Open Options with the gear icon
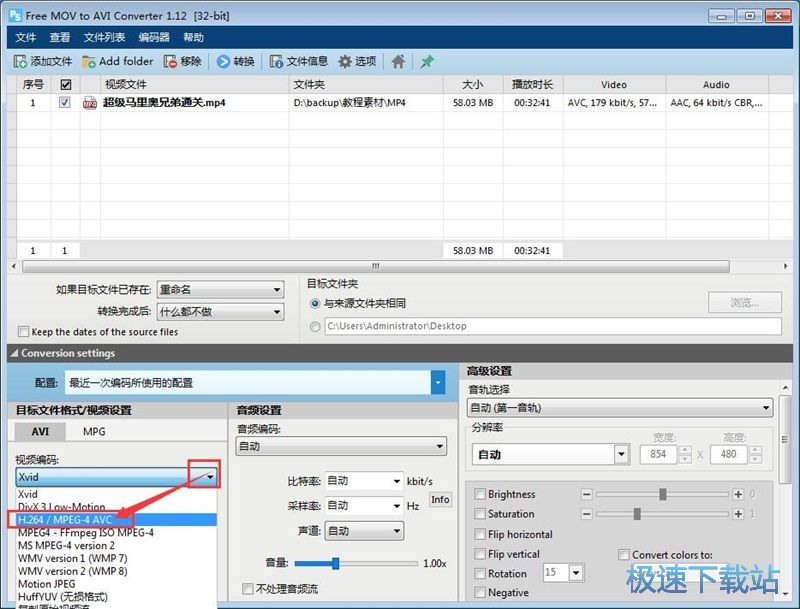The width and height of the screenshot is (800, 609). (x=345, y=61)
